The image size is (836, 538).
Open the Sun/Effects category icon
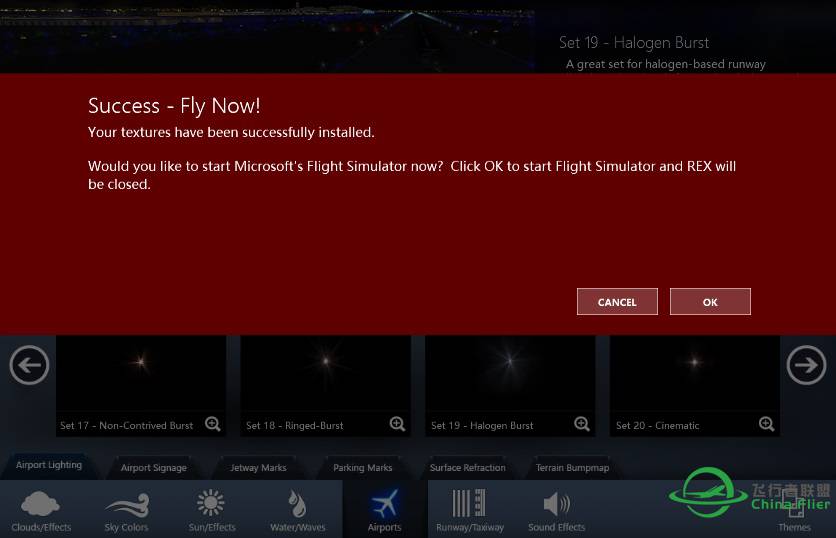click(x=211, y=503)
